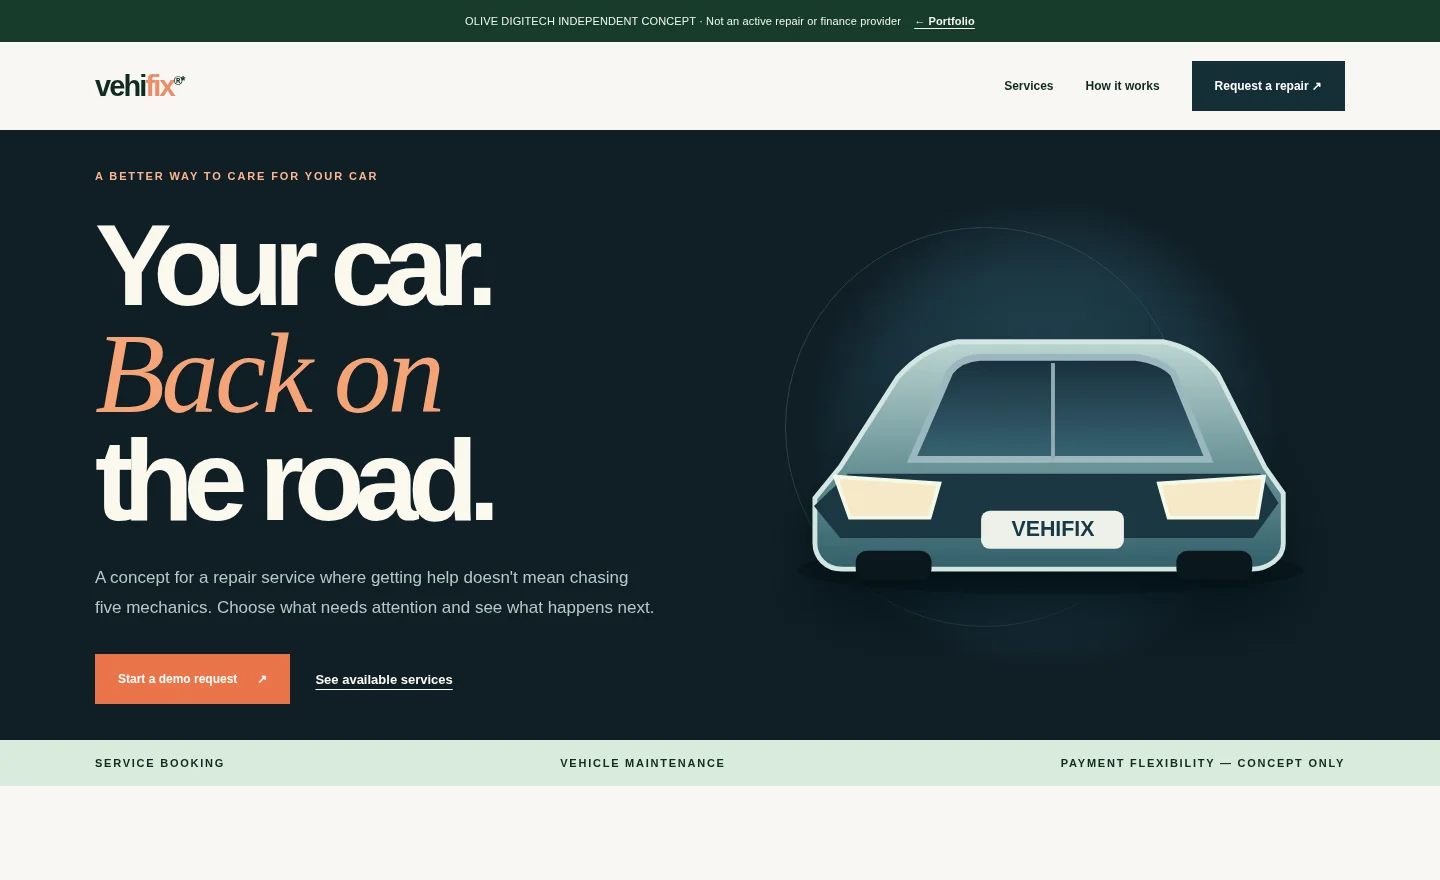Click the 'A concept for a repair service' paragraph
Image resolution: width=1440 pixels, height=880 pixels.
tap(375, 592)
